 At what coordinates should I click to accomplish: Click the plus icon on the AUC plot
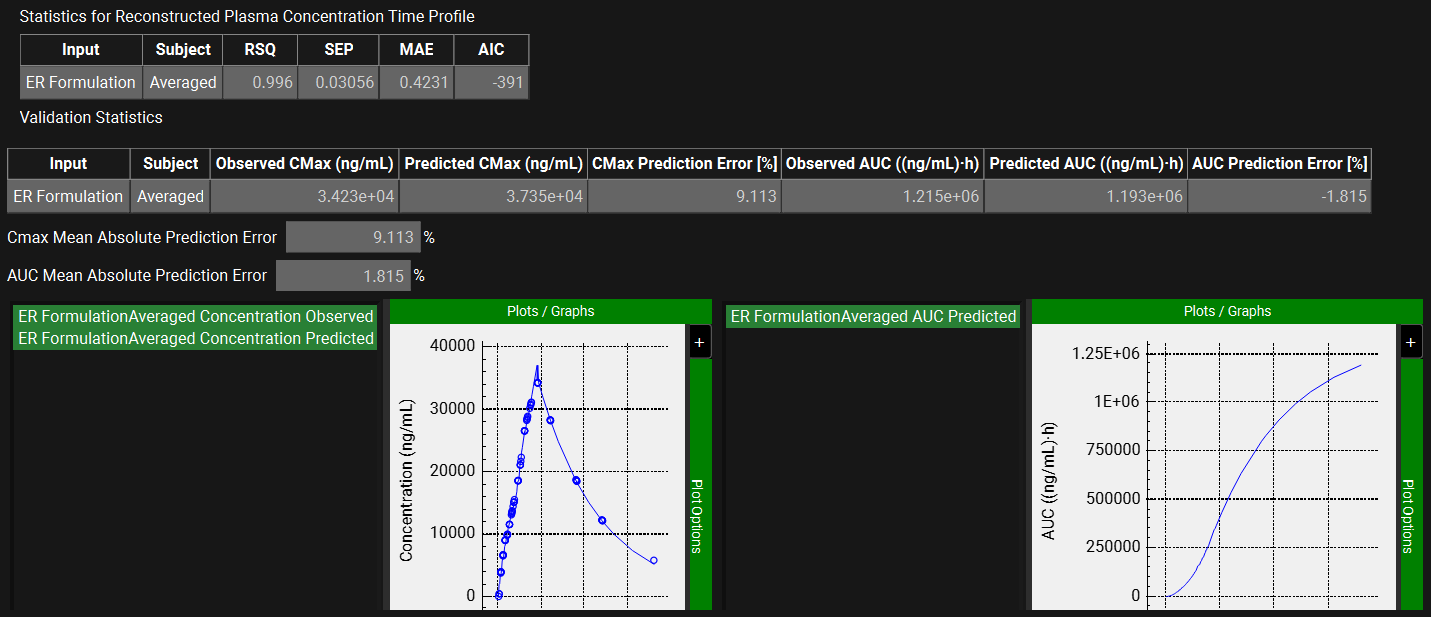(x=1411, y=342)
